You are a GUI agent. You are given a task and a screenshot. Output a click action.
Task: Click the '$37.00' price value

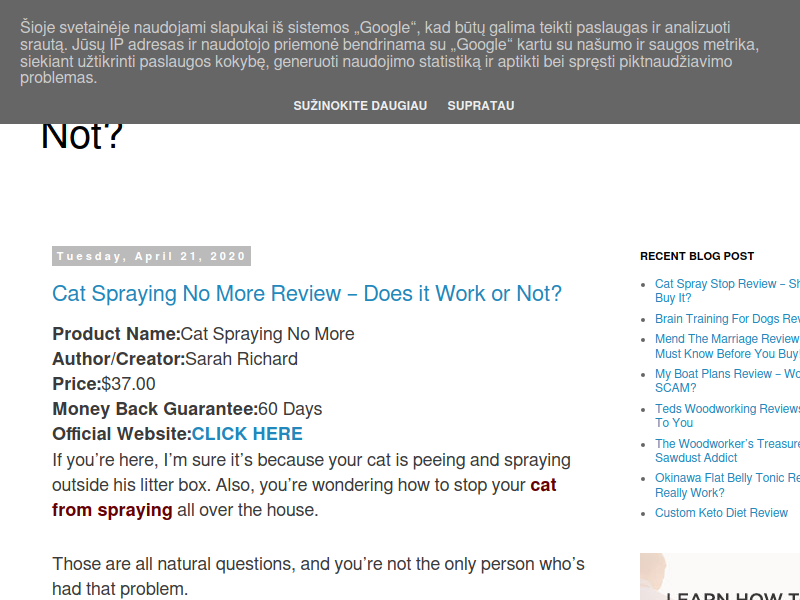point(129,384)
